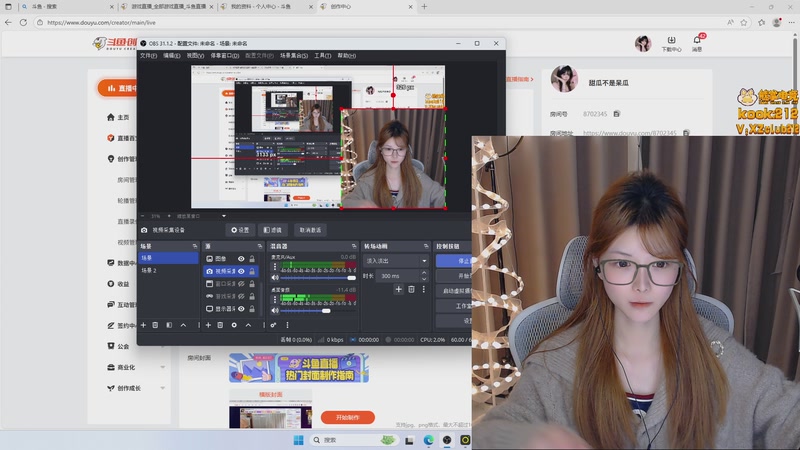The width and height of the screenshot is (800, 450).
Task: Switch to 我的资料 个人中心 browser tab
Action: (265, 7)
